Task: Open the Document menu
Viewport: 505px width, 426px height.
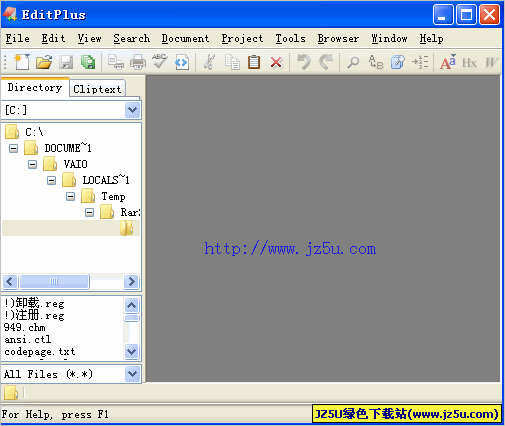Action: click(x=185, y=39)
